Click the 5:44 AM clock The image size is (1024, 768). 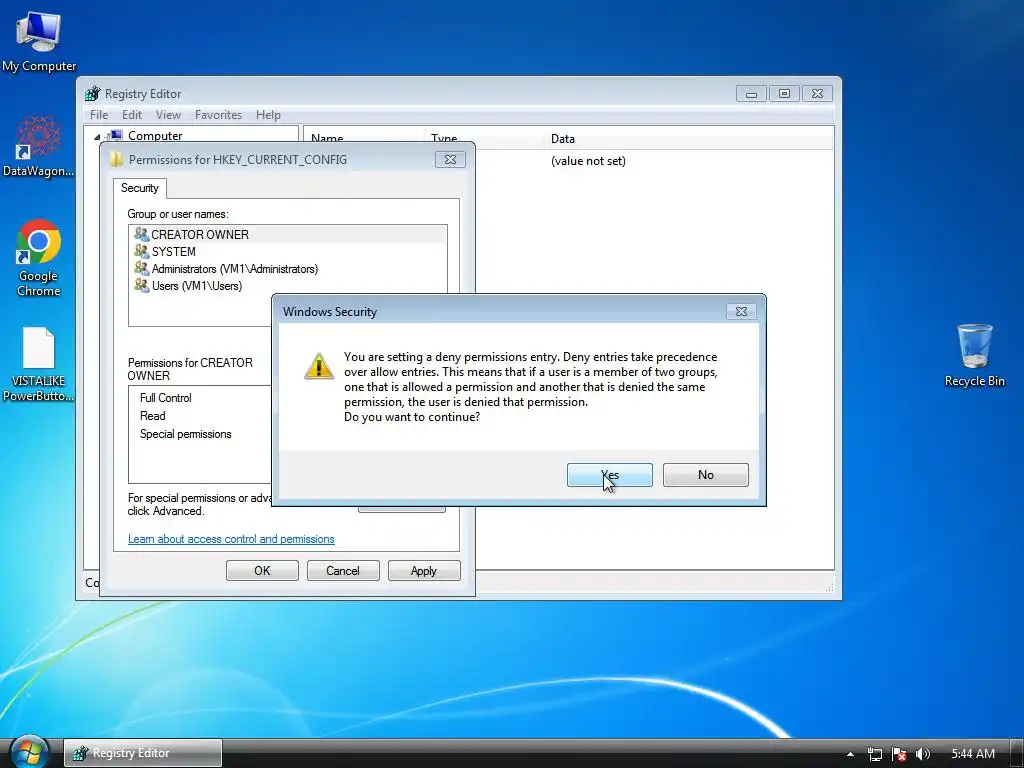(972, 754)
